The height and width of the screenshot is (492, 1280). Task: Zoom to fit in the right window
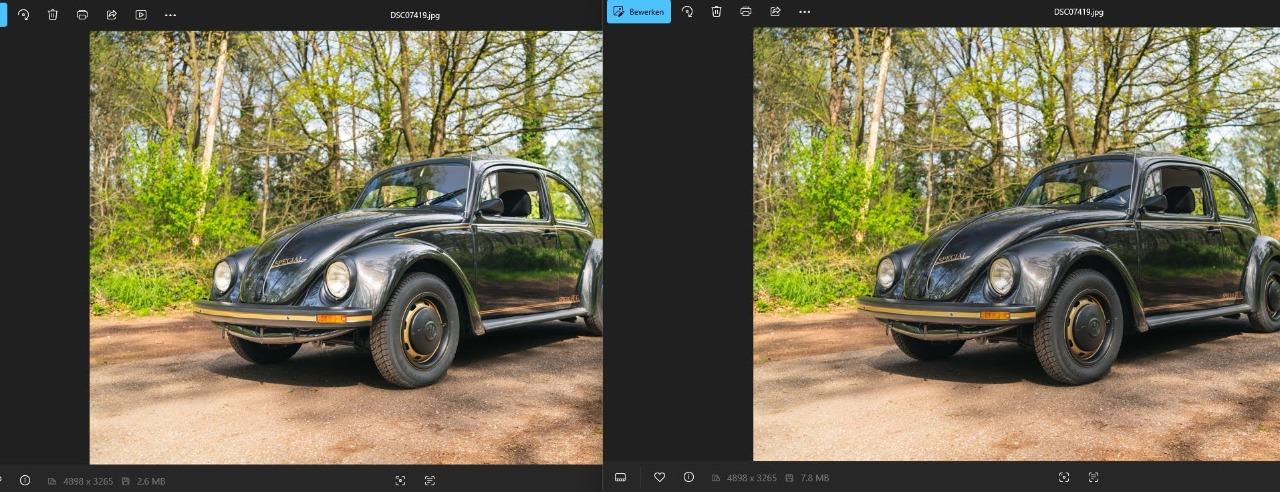[1064, 477]
